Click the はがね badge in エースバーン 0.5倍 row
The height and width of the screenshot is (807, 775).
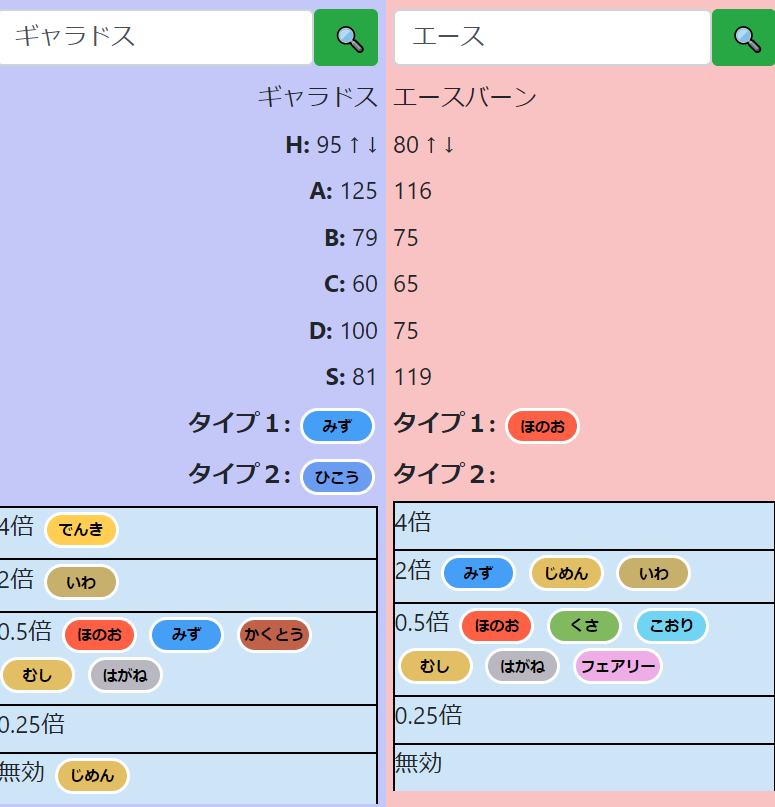pos(522,666)
